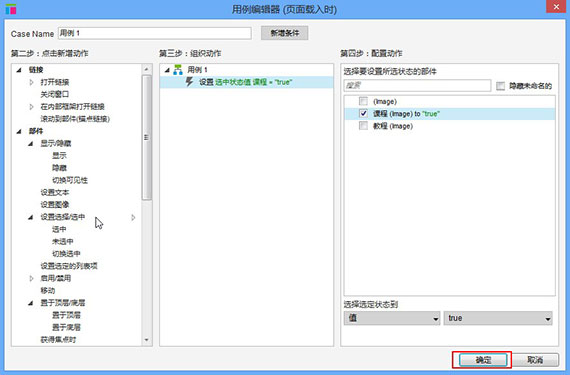Click the lightning bolt action icon

coord(189,81)
